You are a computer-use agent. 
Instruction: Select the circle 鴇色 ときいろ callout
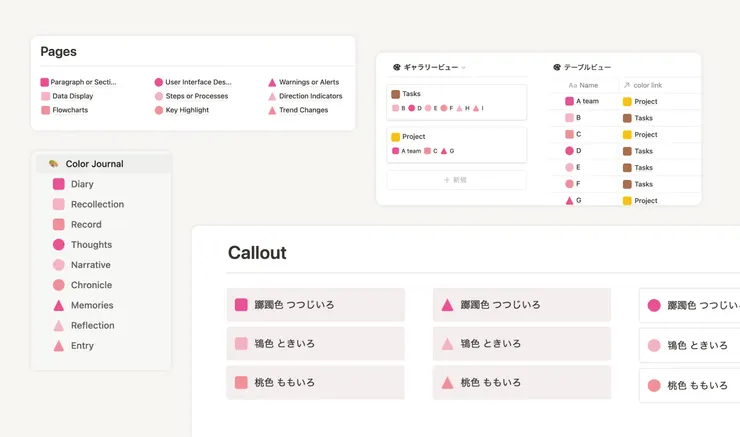coord(690,345)
